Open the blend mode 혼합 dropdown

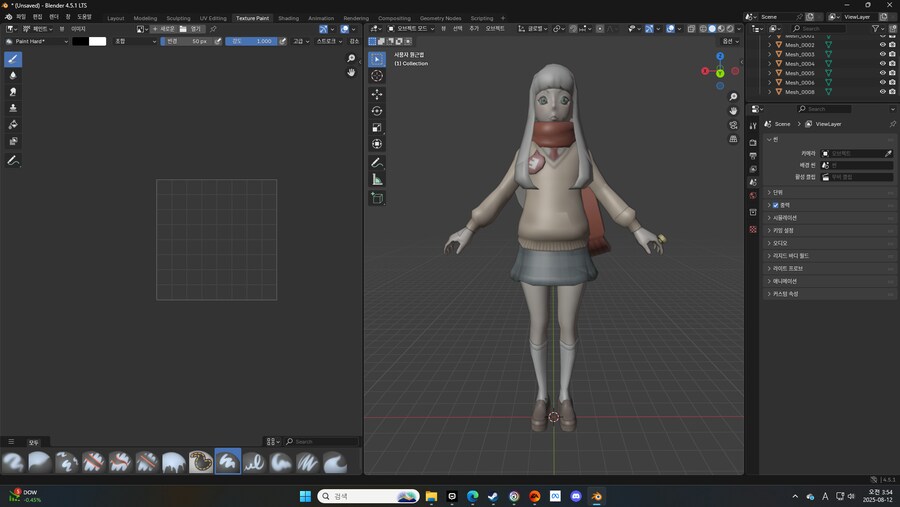135,41
